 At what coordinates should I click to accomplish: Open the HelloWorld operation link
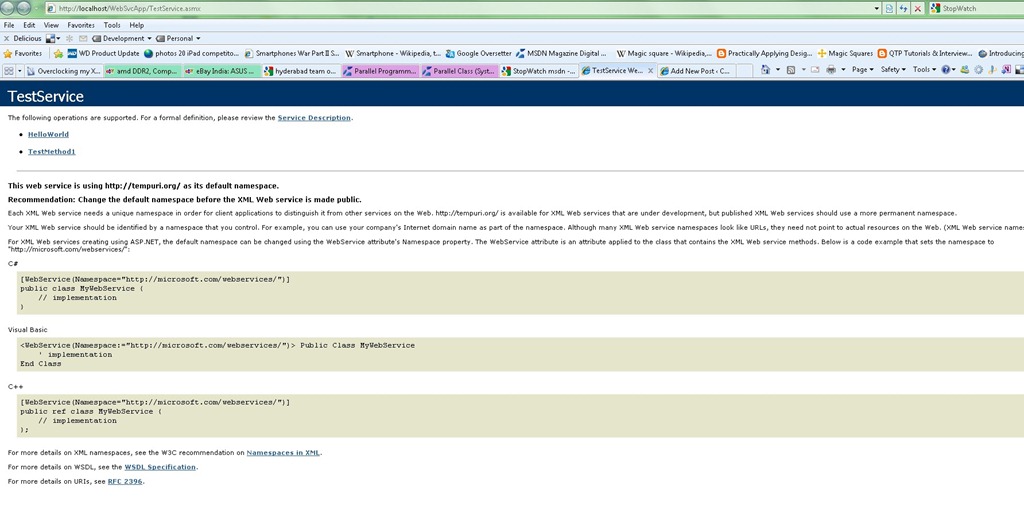(48, 134)
